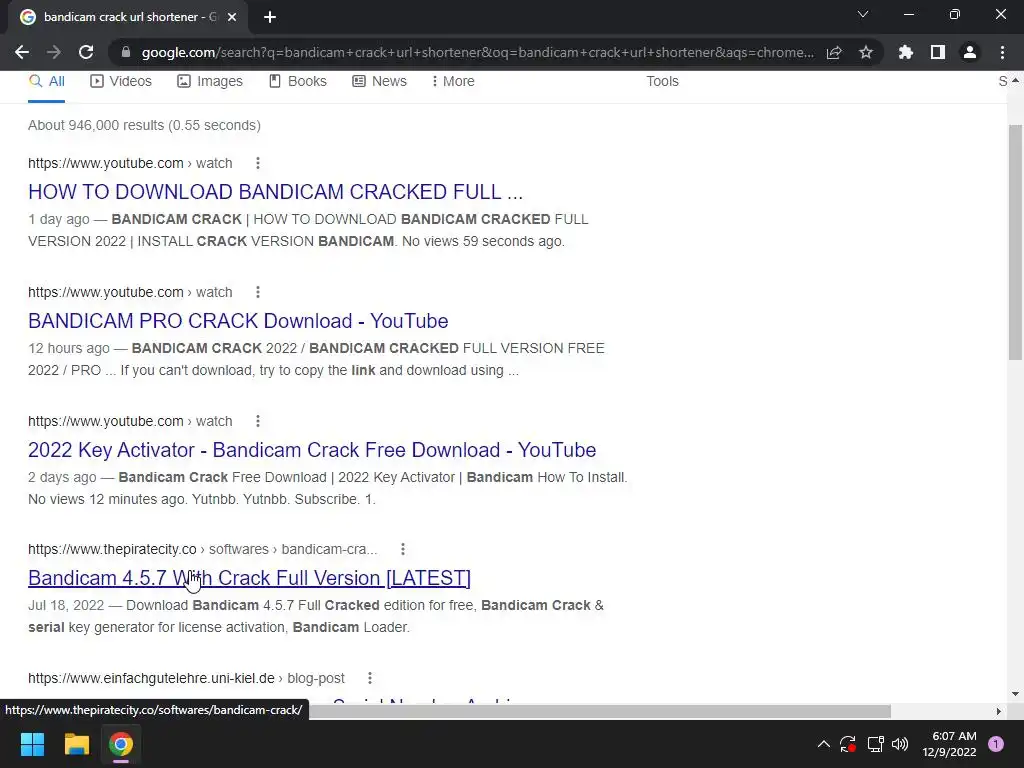1024x768 pixels.
Task: Open the Chrome profile menu
Action: click(970, 52)
